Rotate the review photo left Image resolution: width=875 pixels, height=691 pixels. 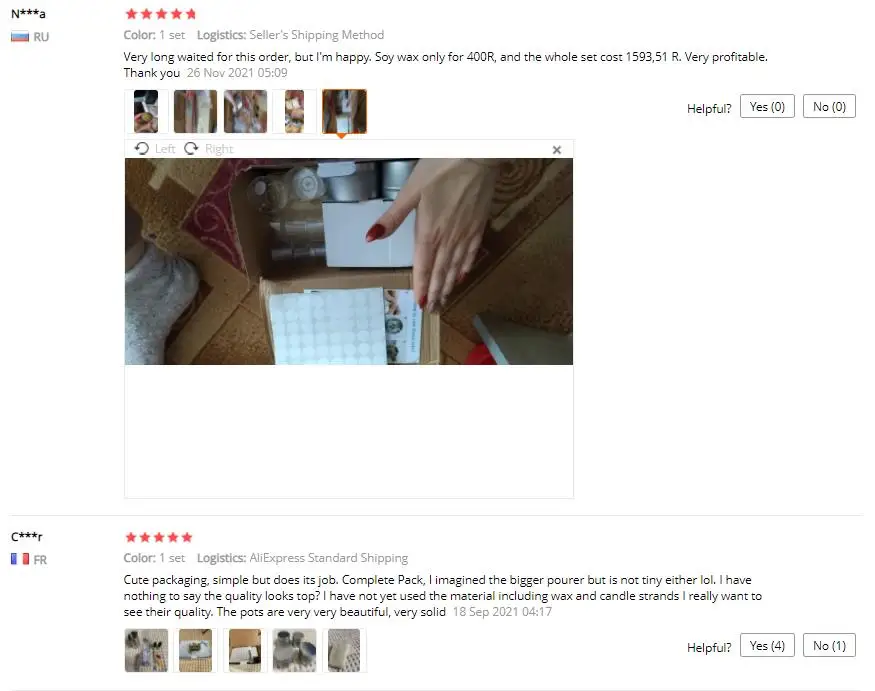155,148
